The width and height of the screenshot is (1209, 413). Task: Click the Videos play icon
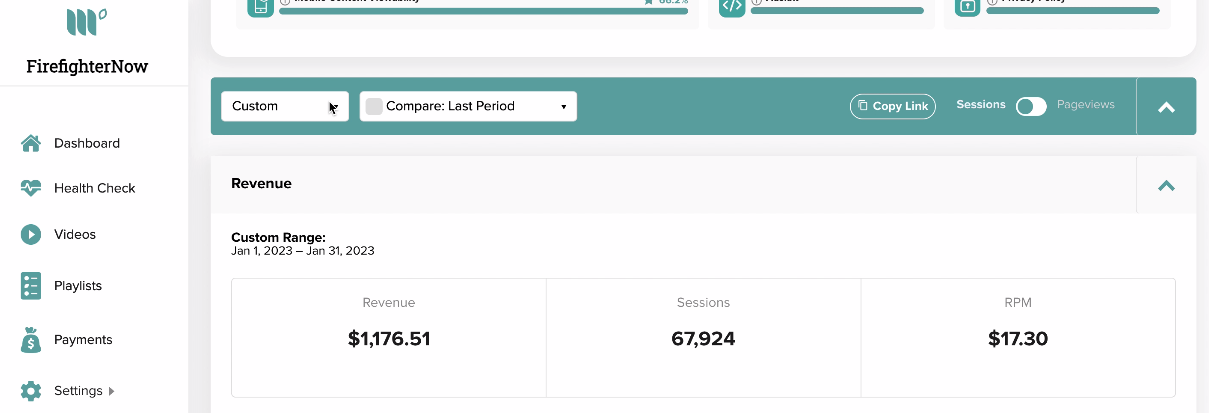tap(31, 234)
